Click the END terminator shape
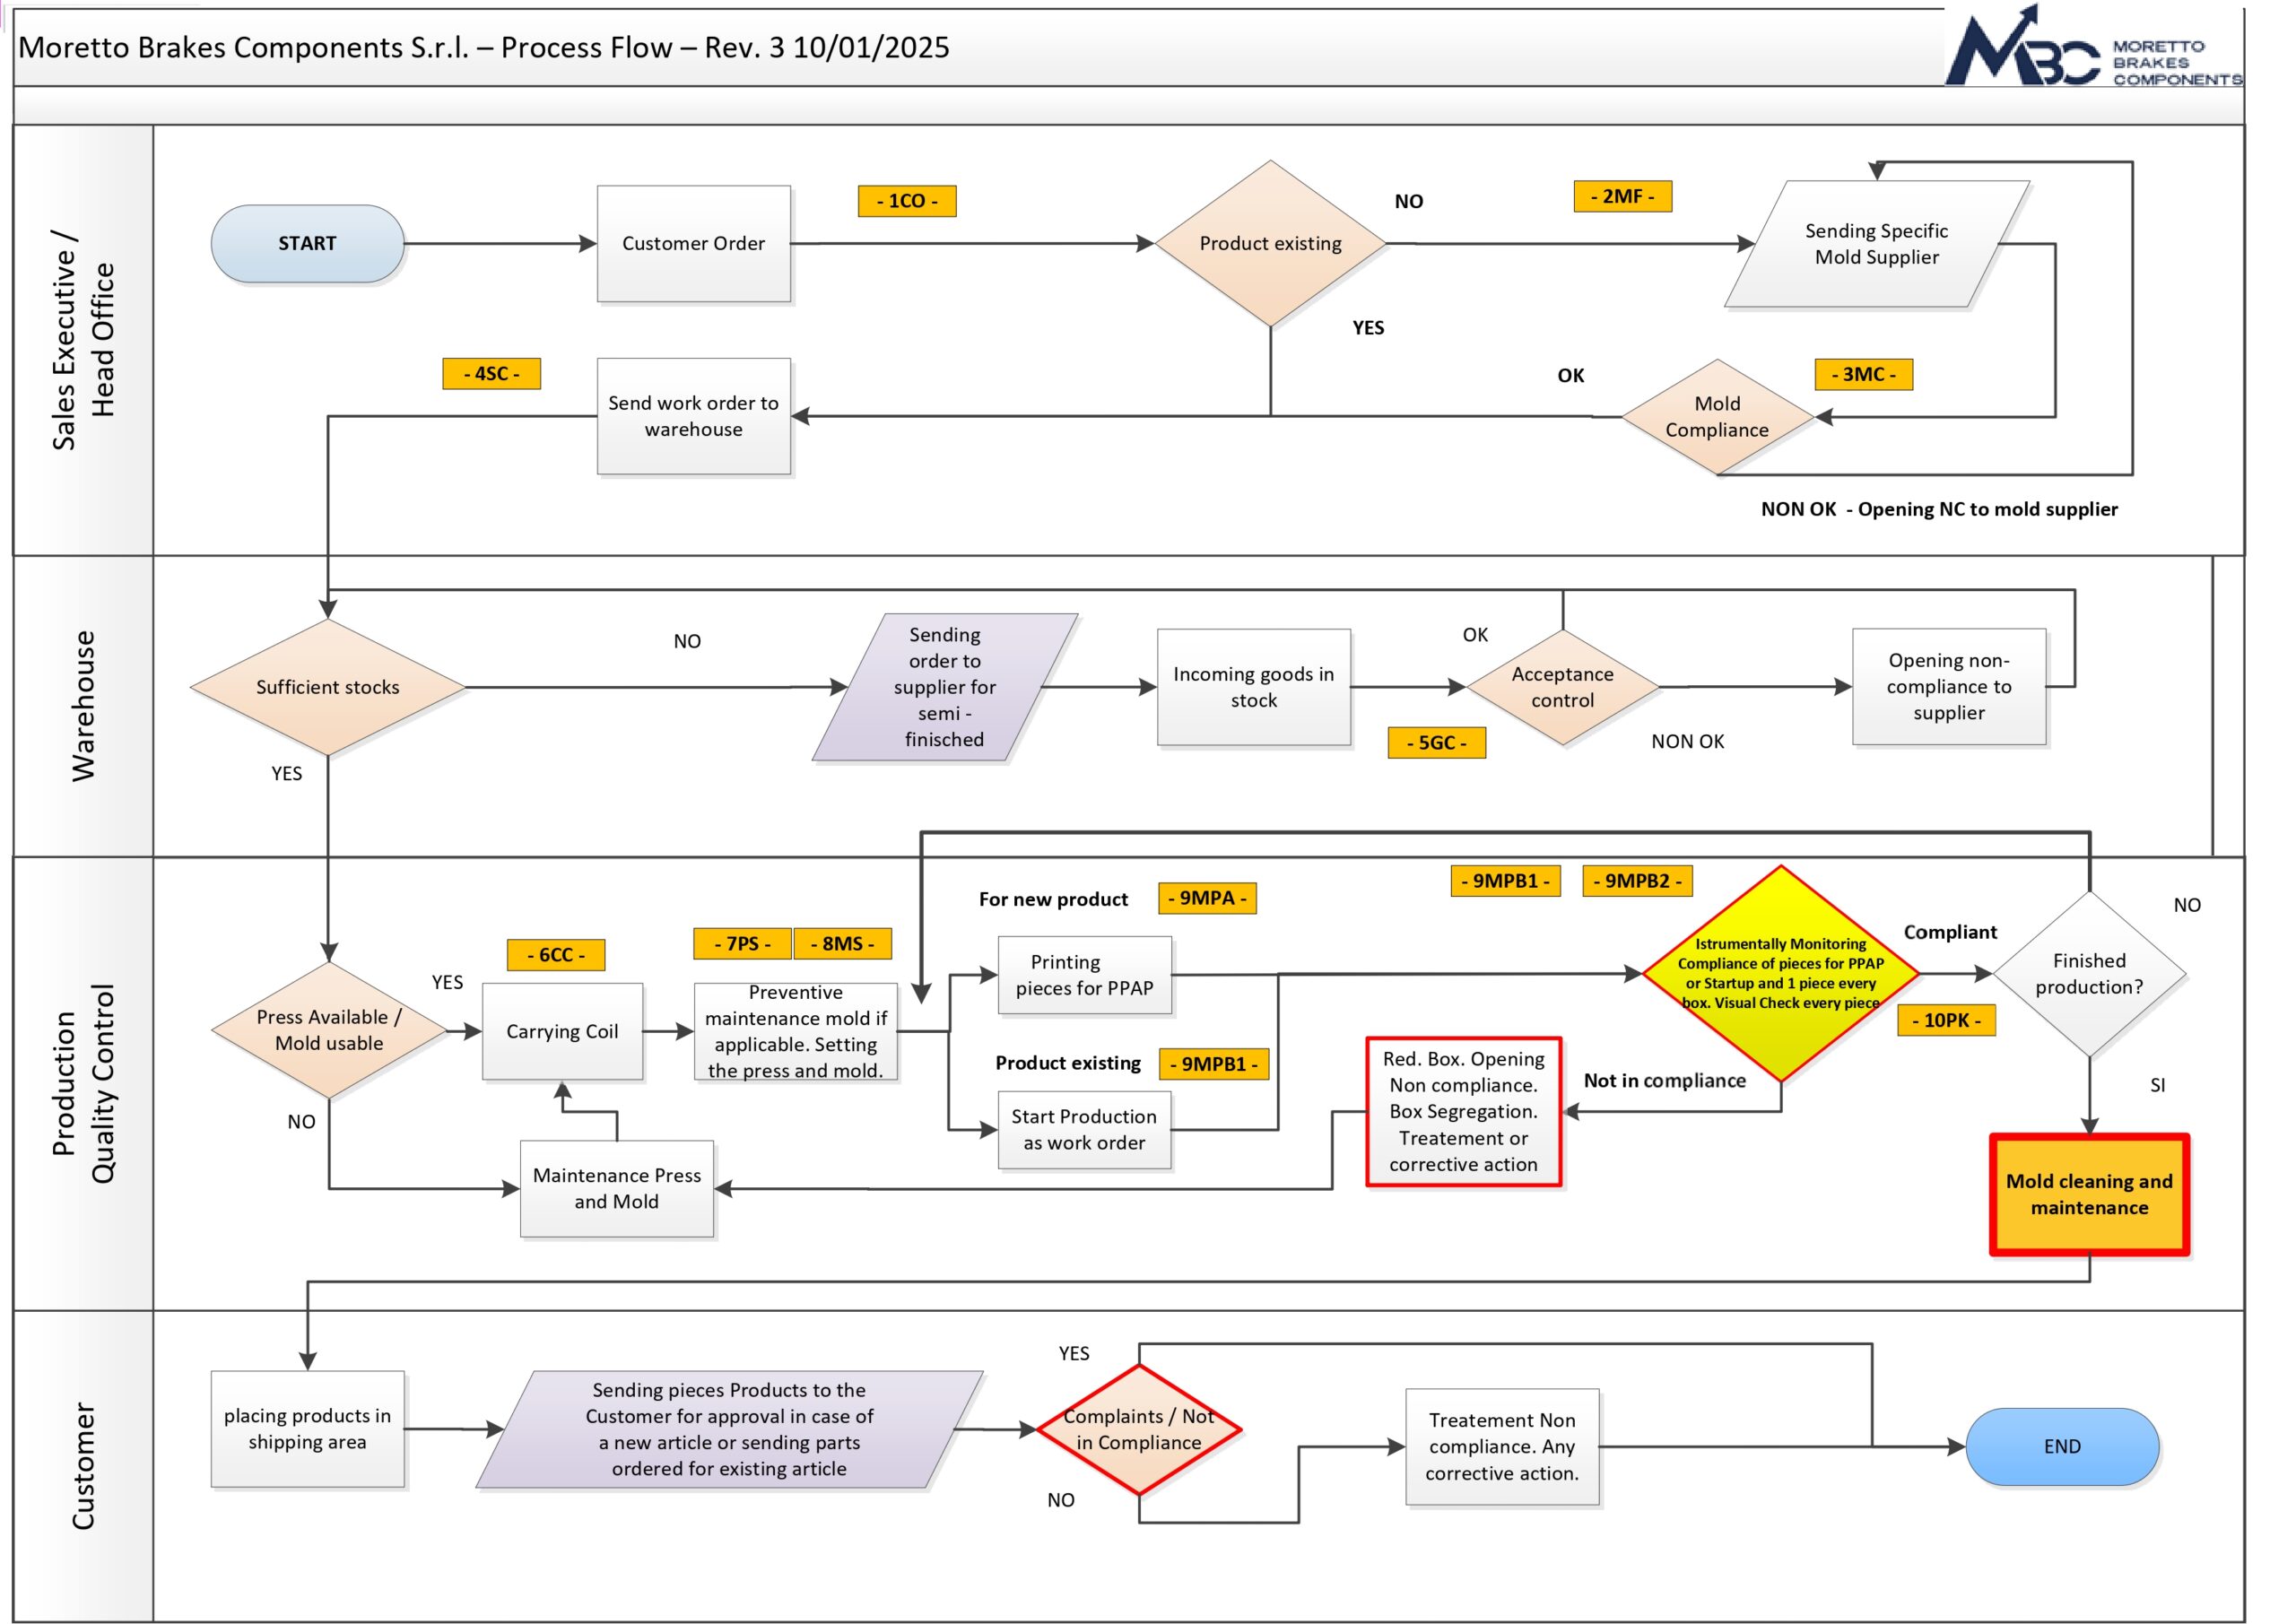Viewport: 2296px width, 1624px height. coord(2062,1447)
